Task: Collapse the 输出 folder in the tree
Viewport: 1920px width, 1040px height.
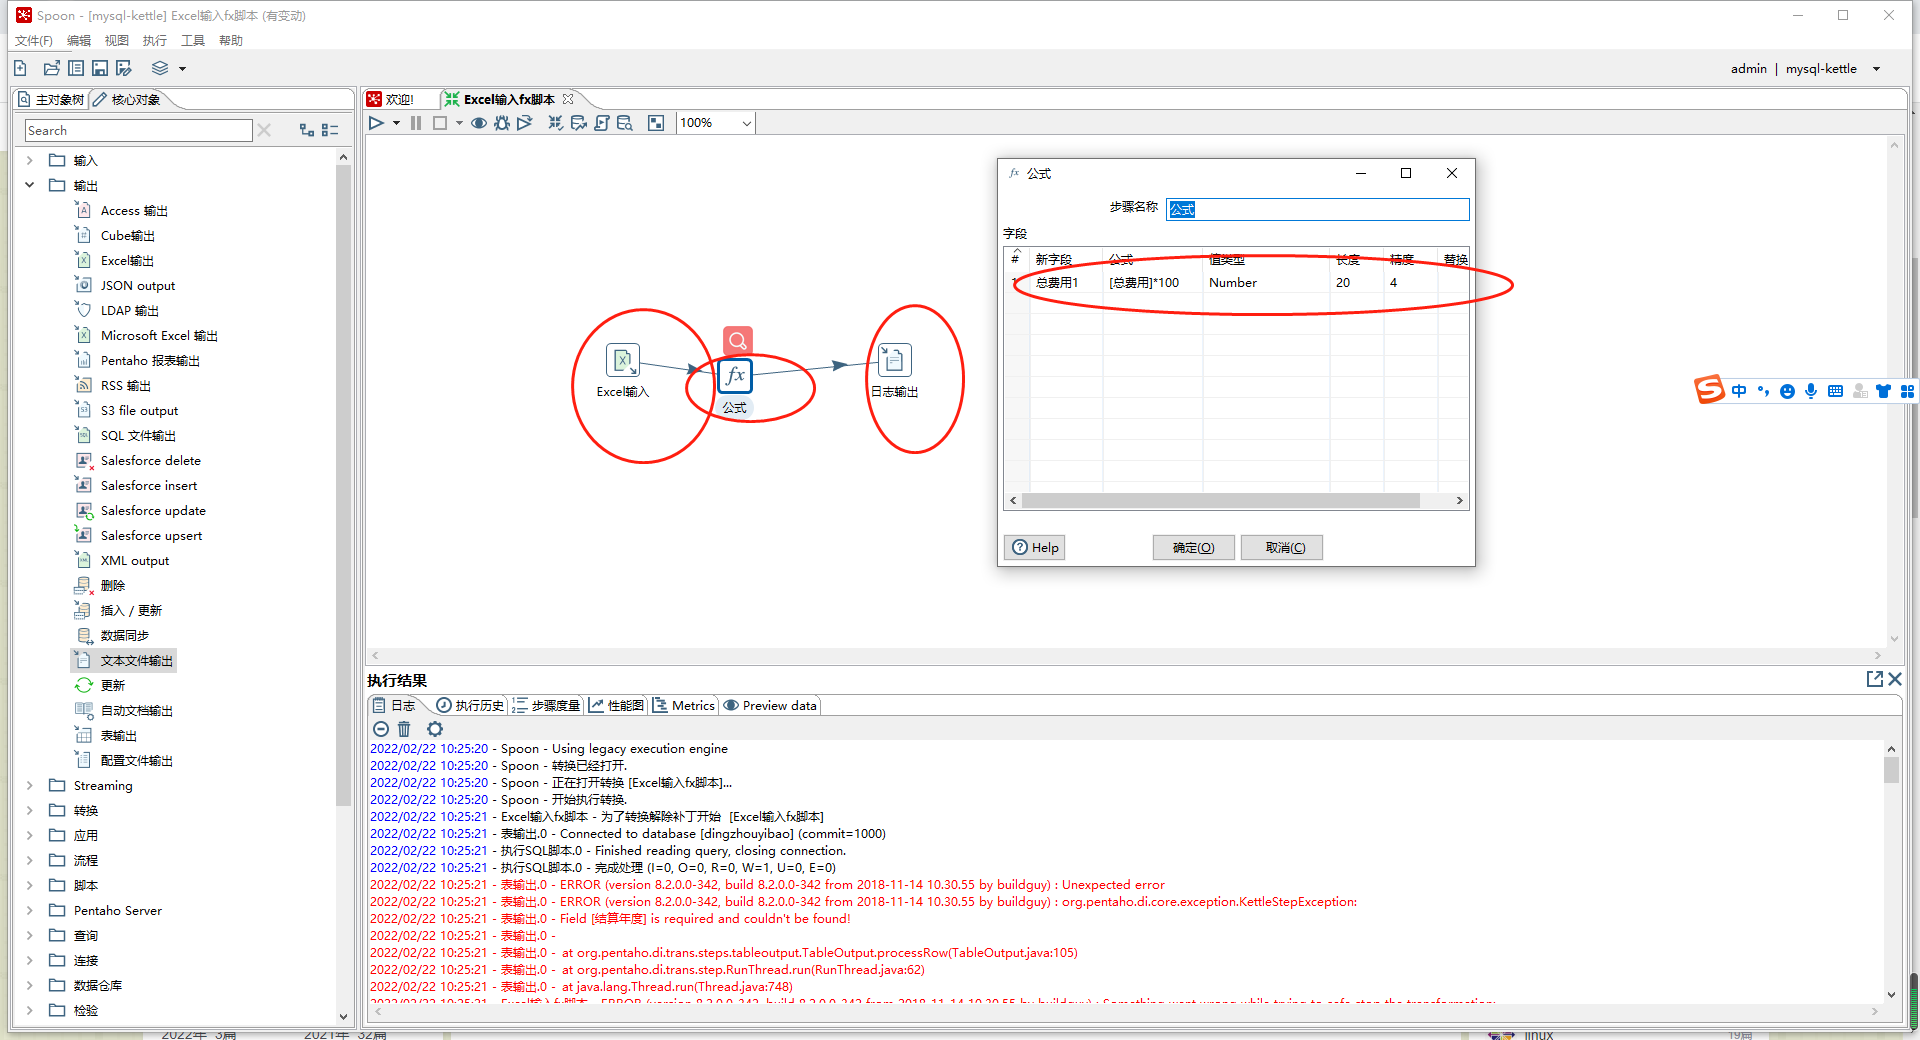Action: point(30,185)
